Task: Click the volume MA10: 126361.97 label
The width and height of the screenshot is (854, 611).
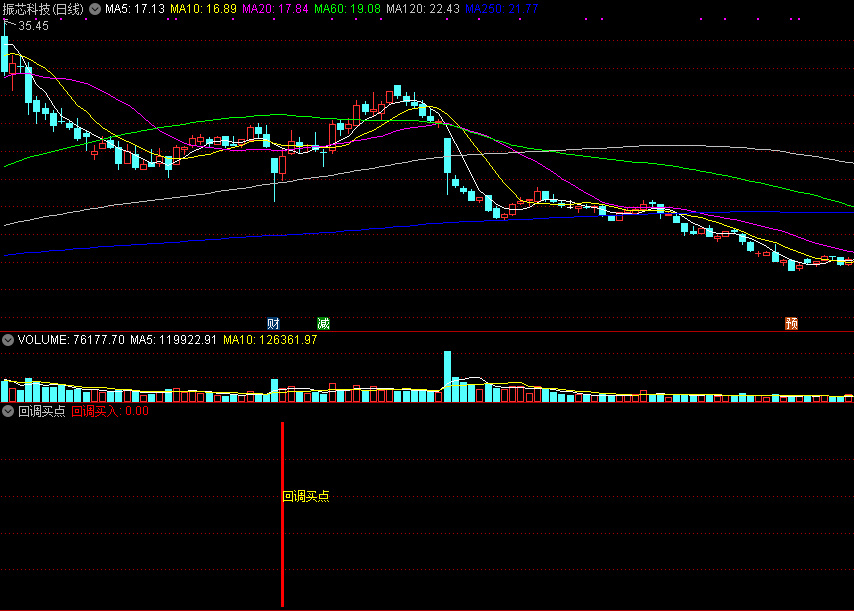Action: point(270,340)
